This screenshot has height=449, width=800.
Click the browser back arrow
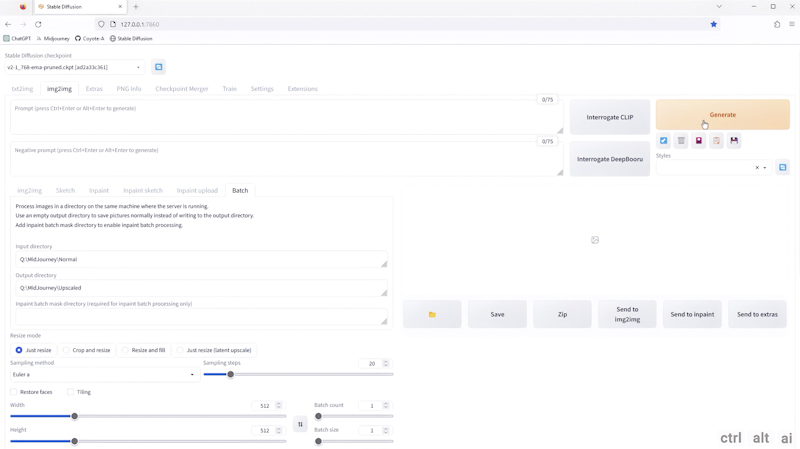(8, 24)
